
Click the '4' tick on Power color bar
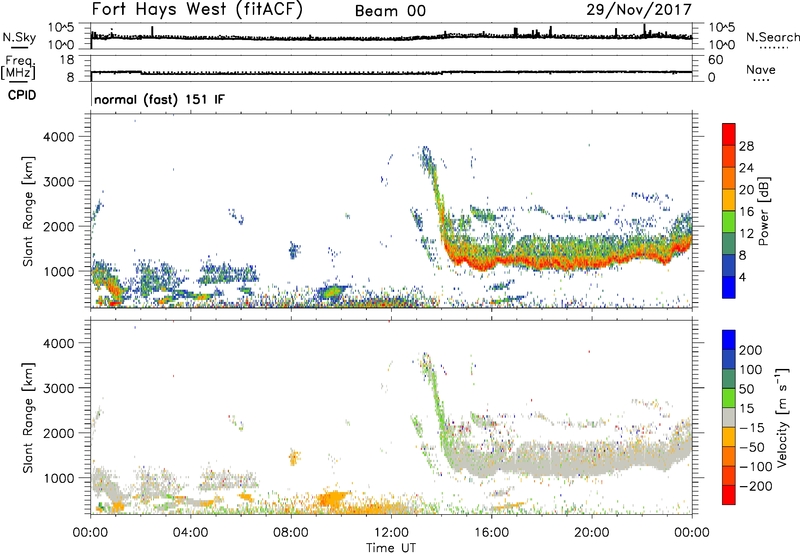(x=743, y=277)
